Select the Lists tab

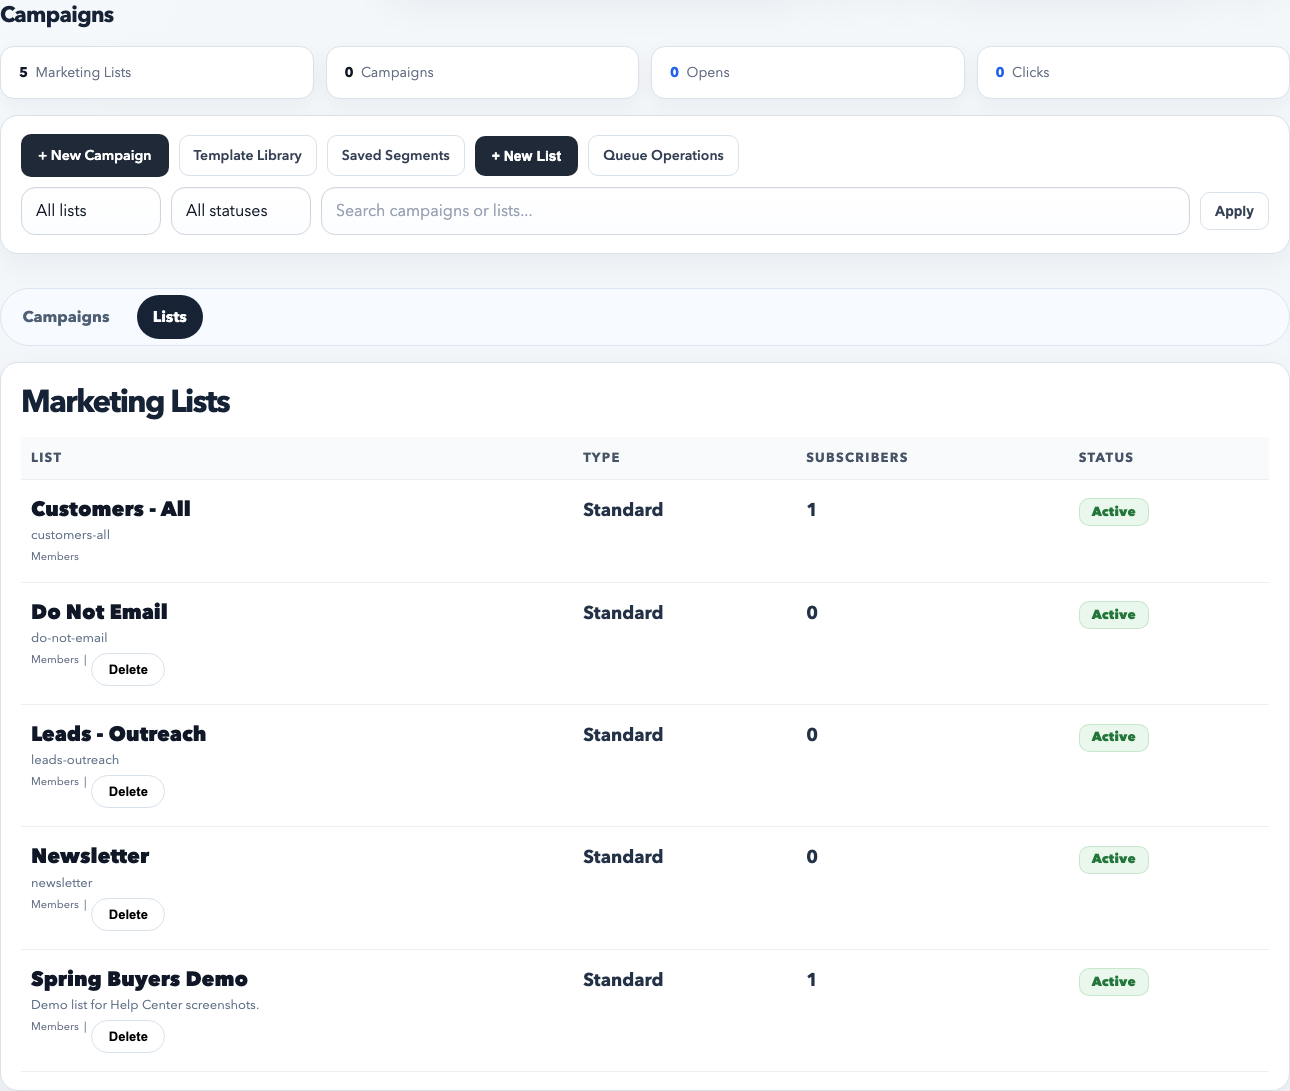(x=170, y=317)
